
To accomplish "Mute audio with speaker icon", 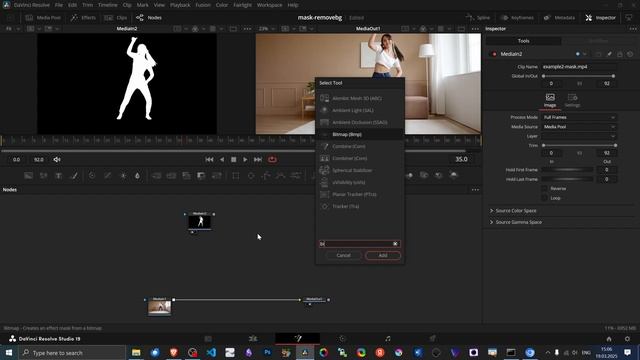I will (57, 160).
